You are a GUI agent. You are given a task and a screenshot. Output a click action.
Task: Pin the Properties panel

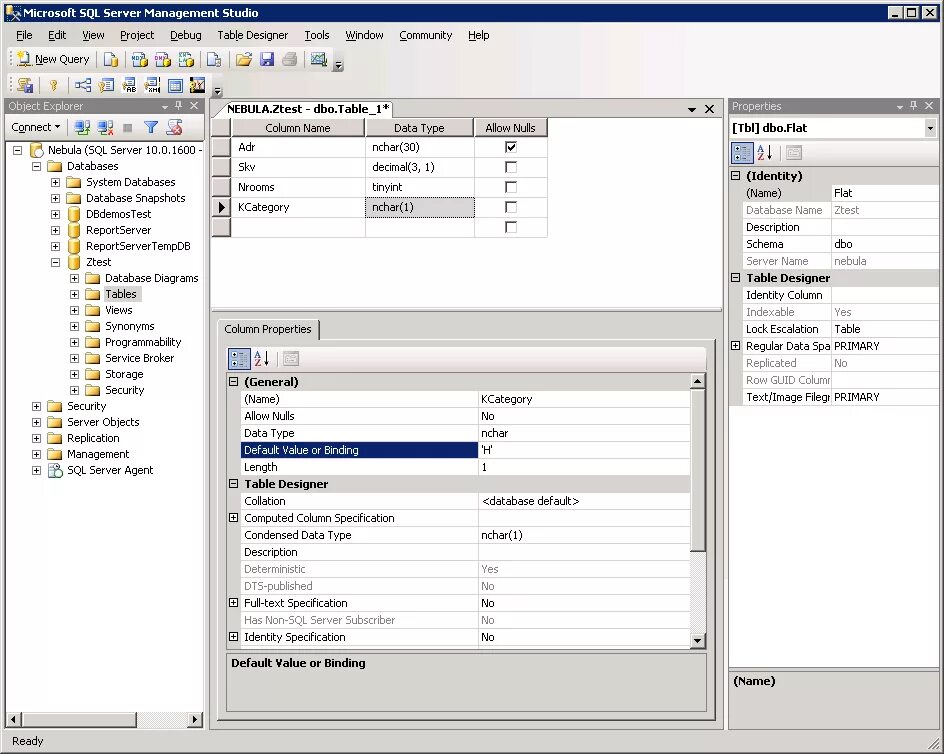[914, 105]
